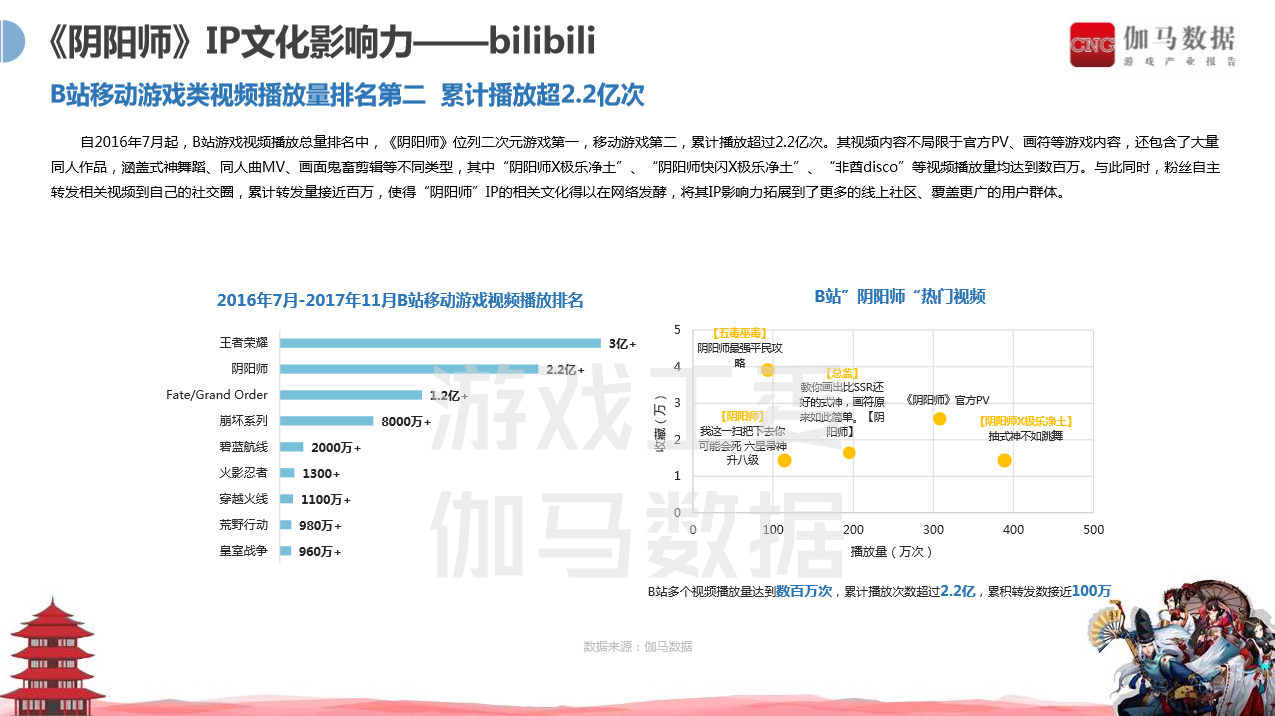
Task: Click the bar chart title 2016年7月-2017年11月B站移动游戏视频播放排名
Action: (x=400, y=300)
